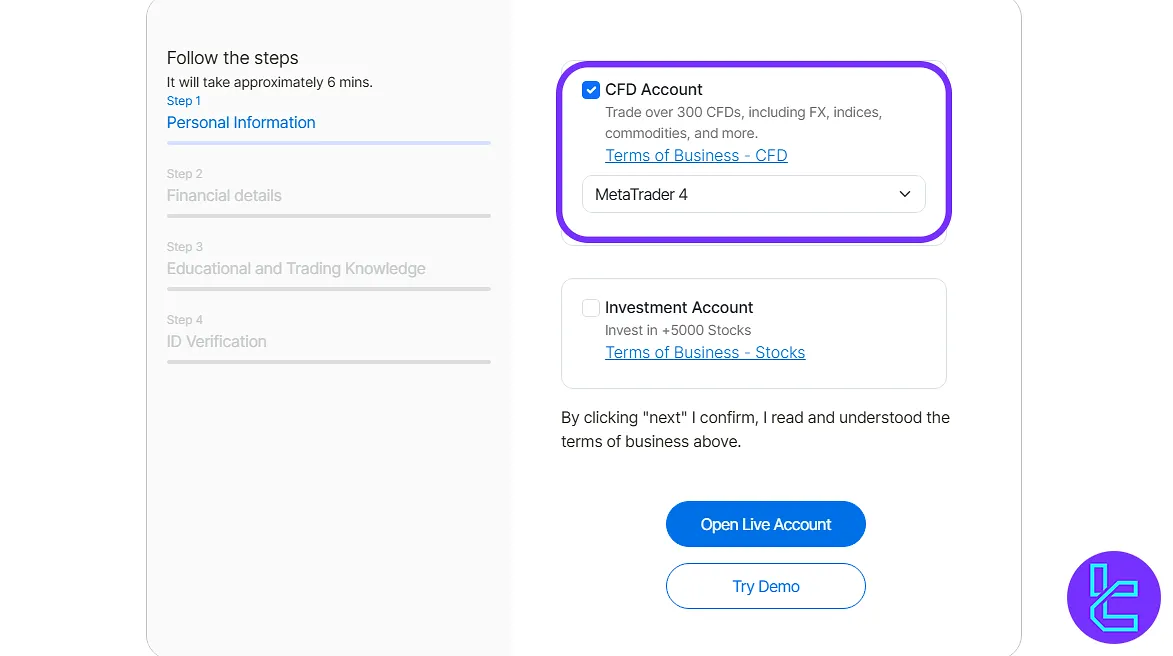Click the Step 3 progress bar
This screenshot has width=1173, height=656.
(x=328, y=289)
